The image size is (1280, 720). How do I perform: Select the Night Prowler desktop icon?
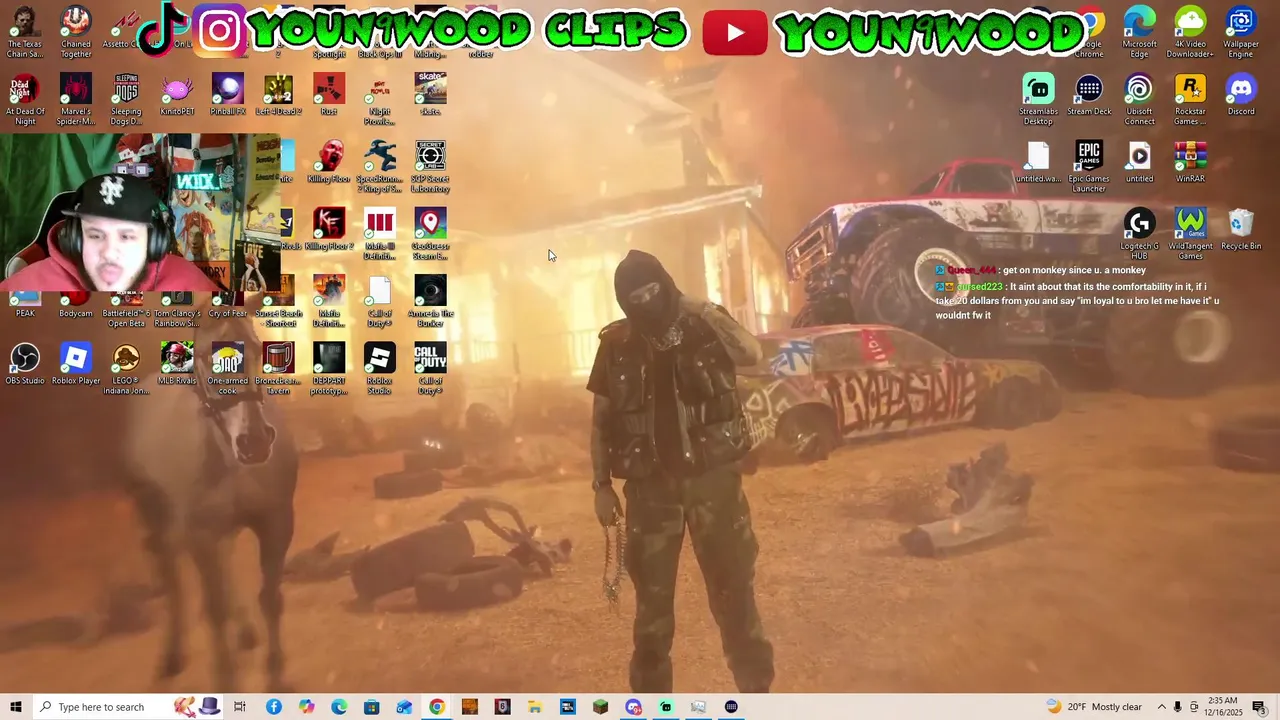[379, 100]
